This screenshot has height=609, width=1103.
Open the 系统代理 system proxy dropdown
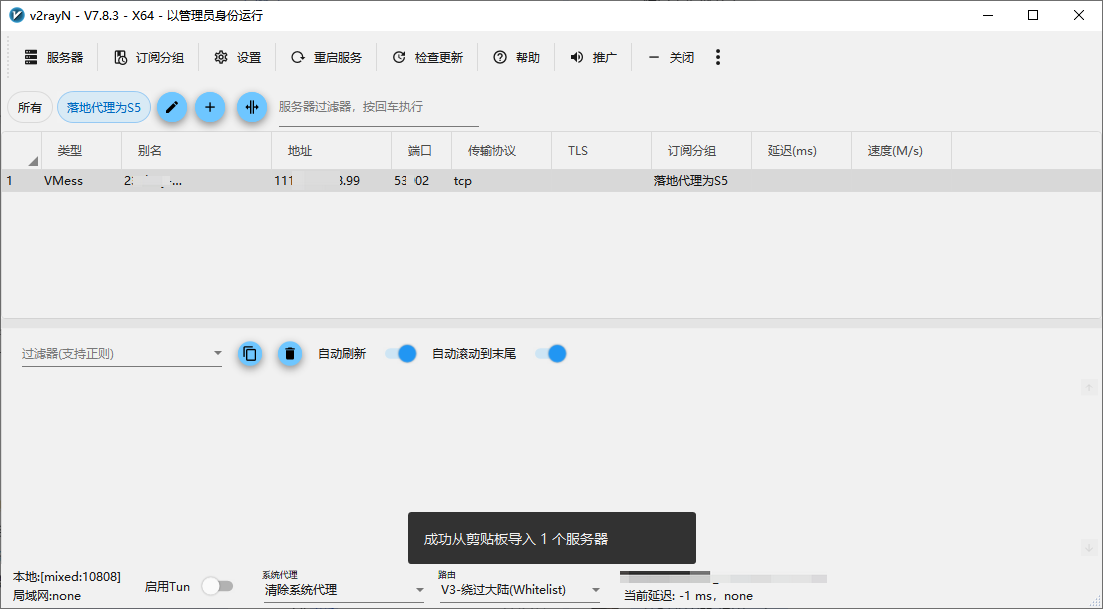[x=344, y=590]
